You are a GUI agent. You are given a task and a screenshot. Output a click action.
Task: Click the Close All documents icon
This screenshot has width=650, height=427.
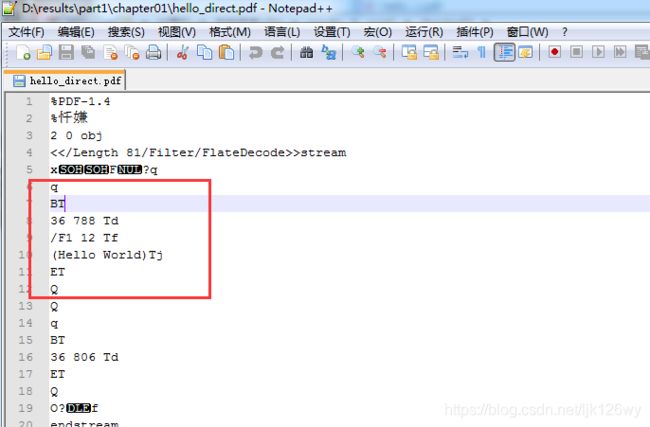(x=132, y=53)
